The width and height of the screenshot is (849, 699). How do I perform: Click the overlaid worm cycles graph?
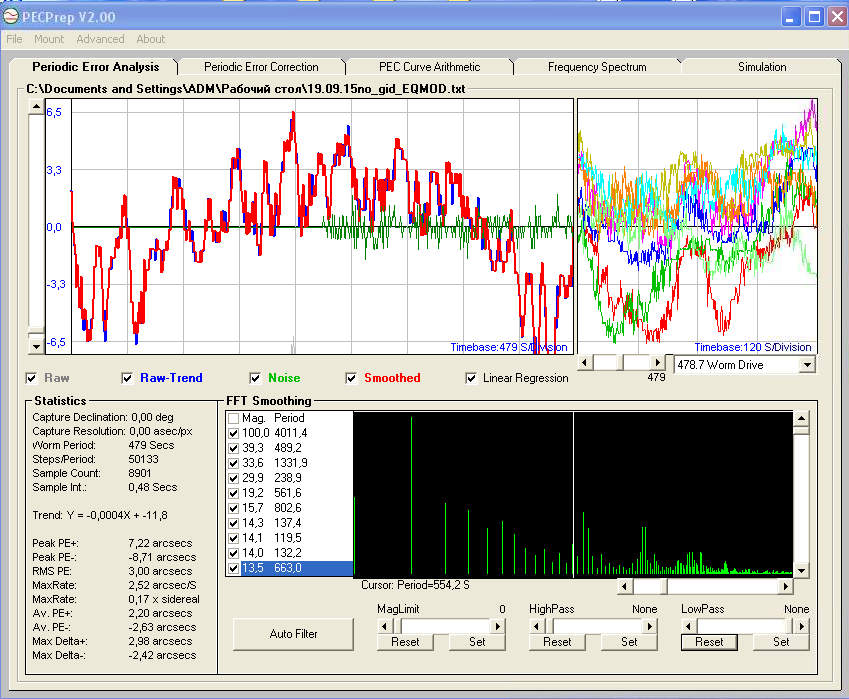point(697,226)
